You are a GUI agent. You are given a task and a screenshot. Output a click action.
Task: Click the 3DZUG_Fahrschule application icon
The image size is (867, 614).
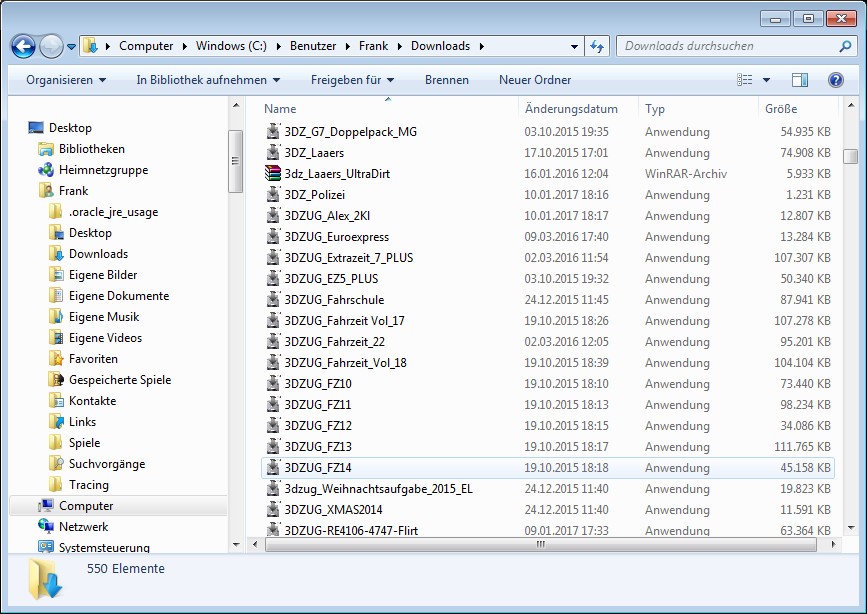273,300
